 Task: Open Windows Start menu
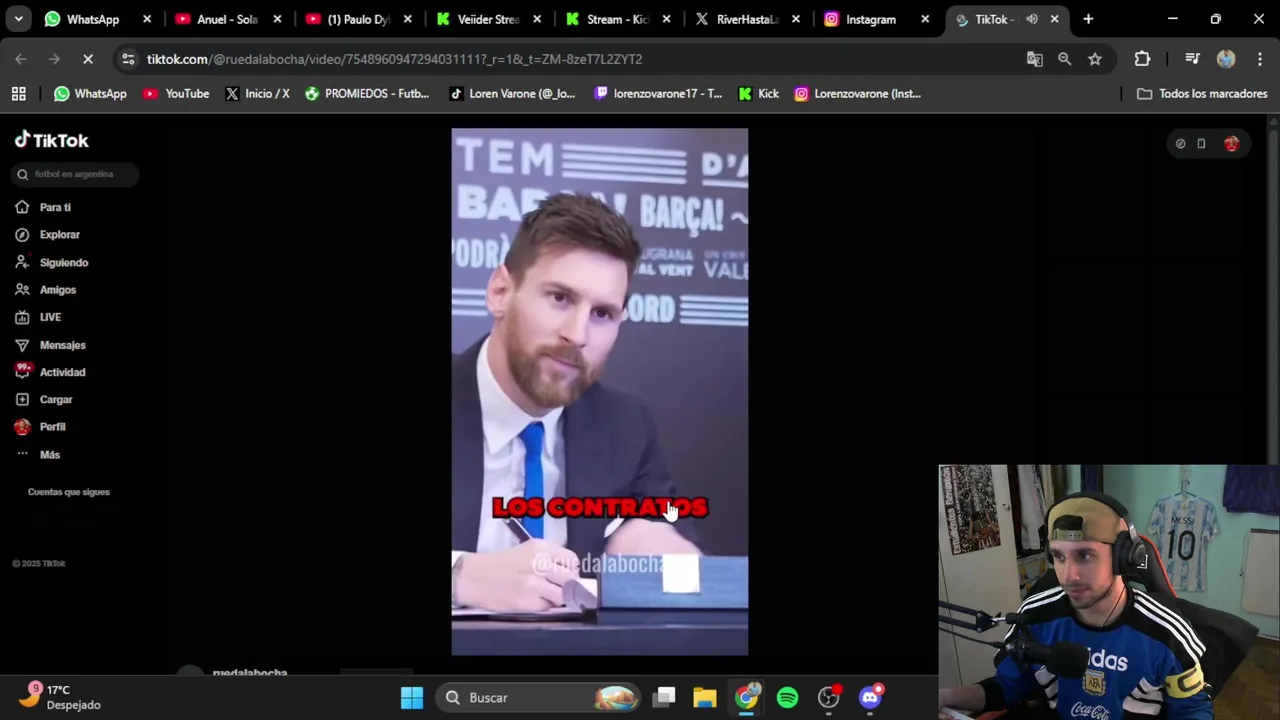(x=412, y=698)
